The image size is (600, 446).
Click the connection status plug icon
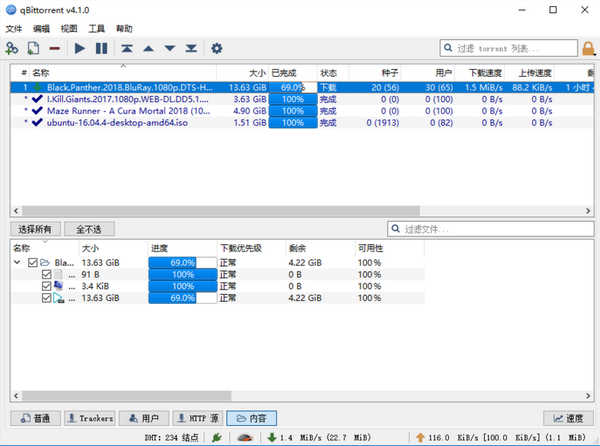pyautogui.click(x=217, y=437)
